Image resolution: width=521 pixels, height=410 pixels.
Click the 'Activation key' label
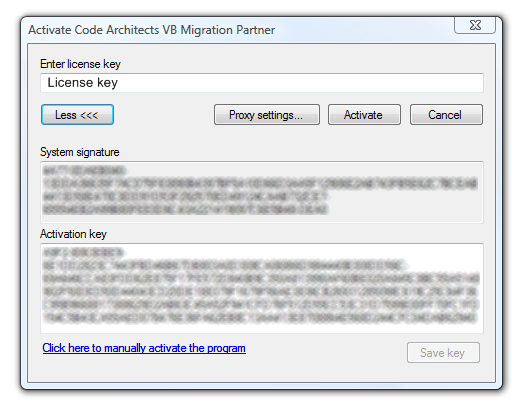point(73,234)
